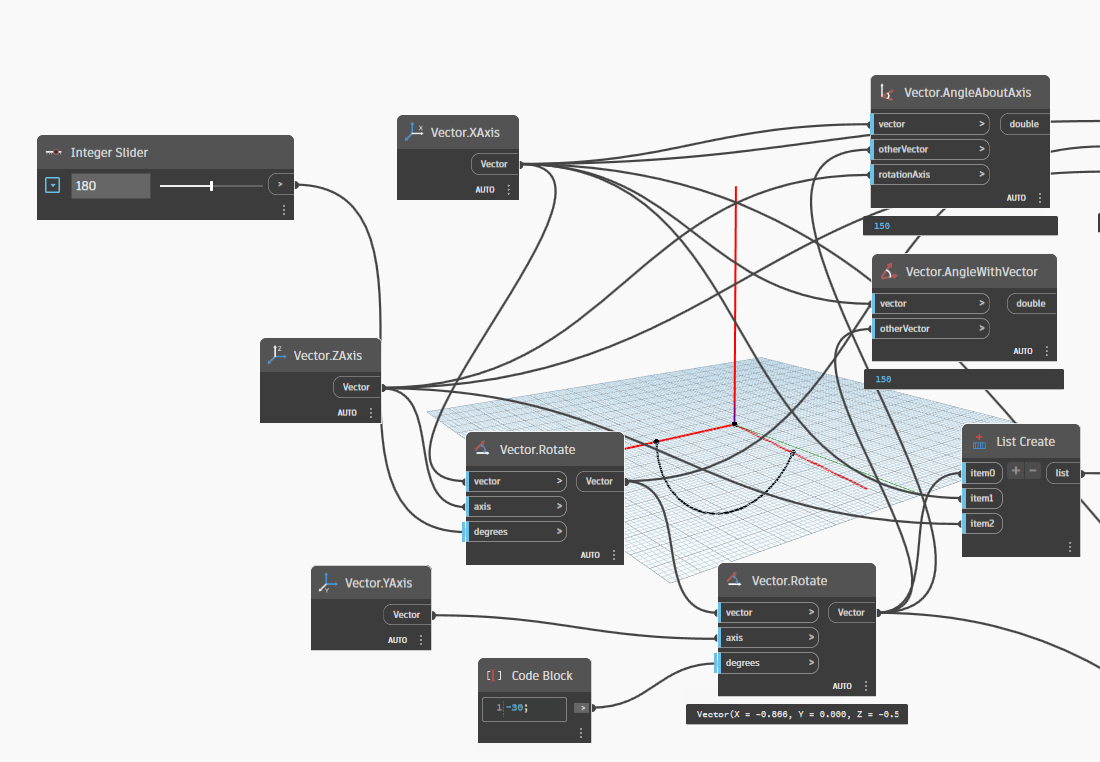
Task: Remove an item with List Create minus
Action: tap(1033, 471)
